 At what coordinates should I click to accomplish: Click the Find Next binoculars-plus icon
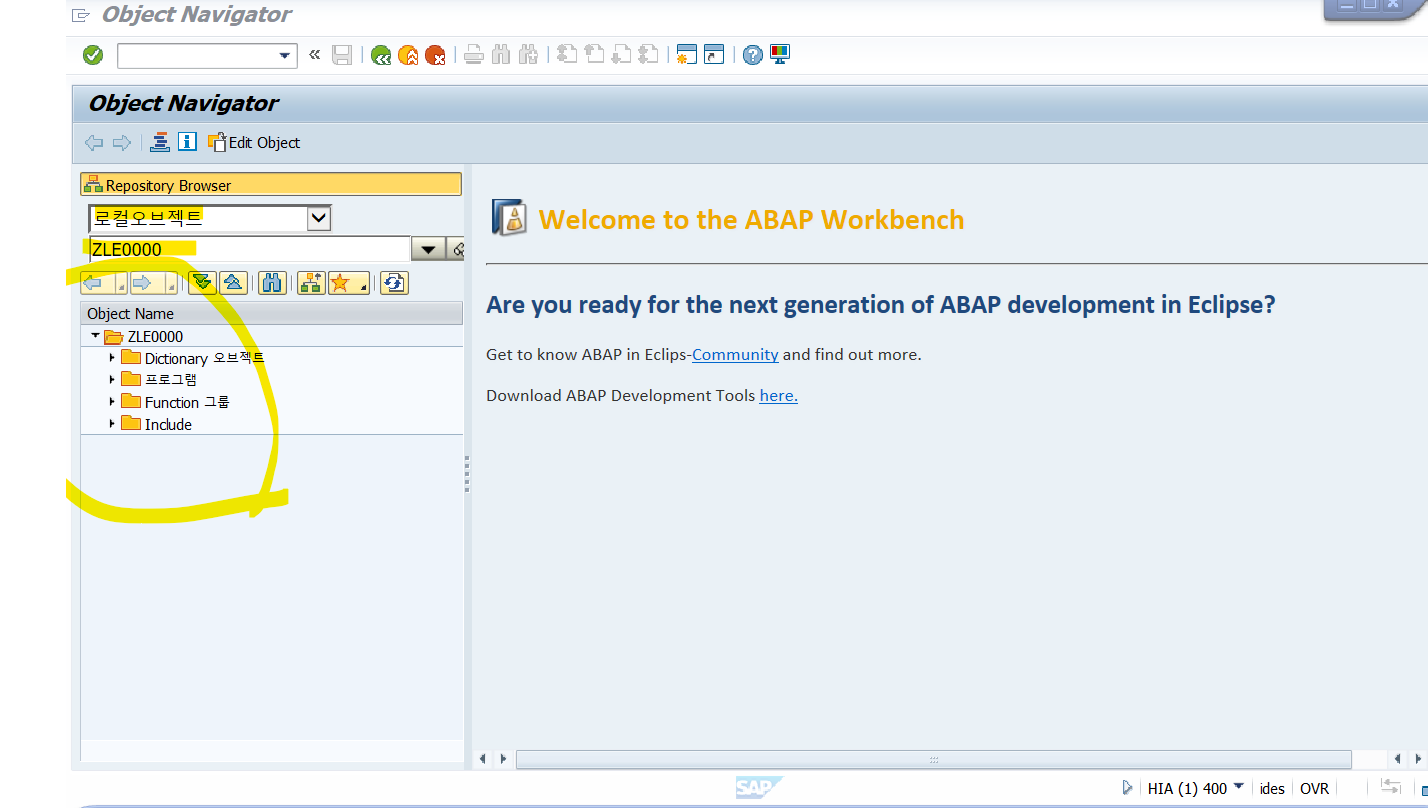click(x=528, y=55)
